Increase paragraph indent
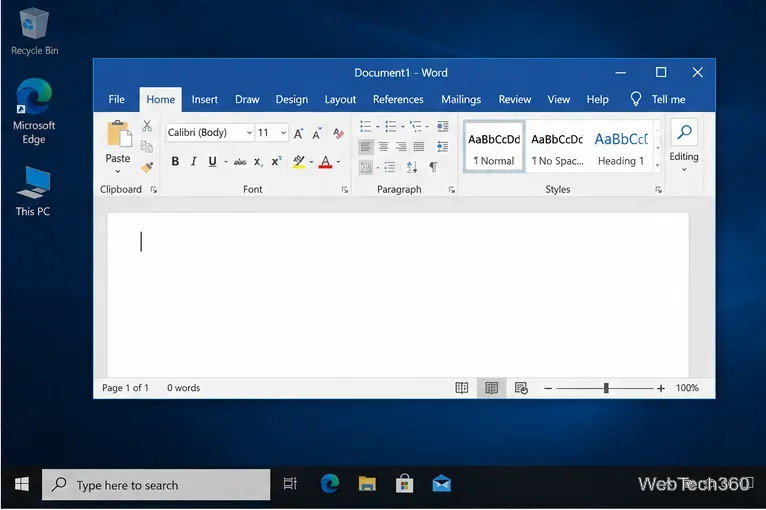 443,146
